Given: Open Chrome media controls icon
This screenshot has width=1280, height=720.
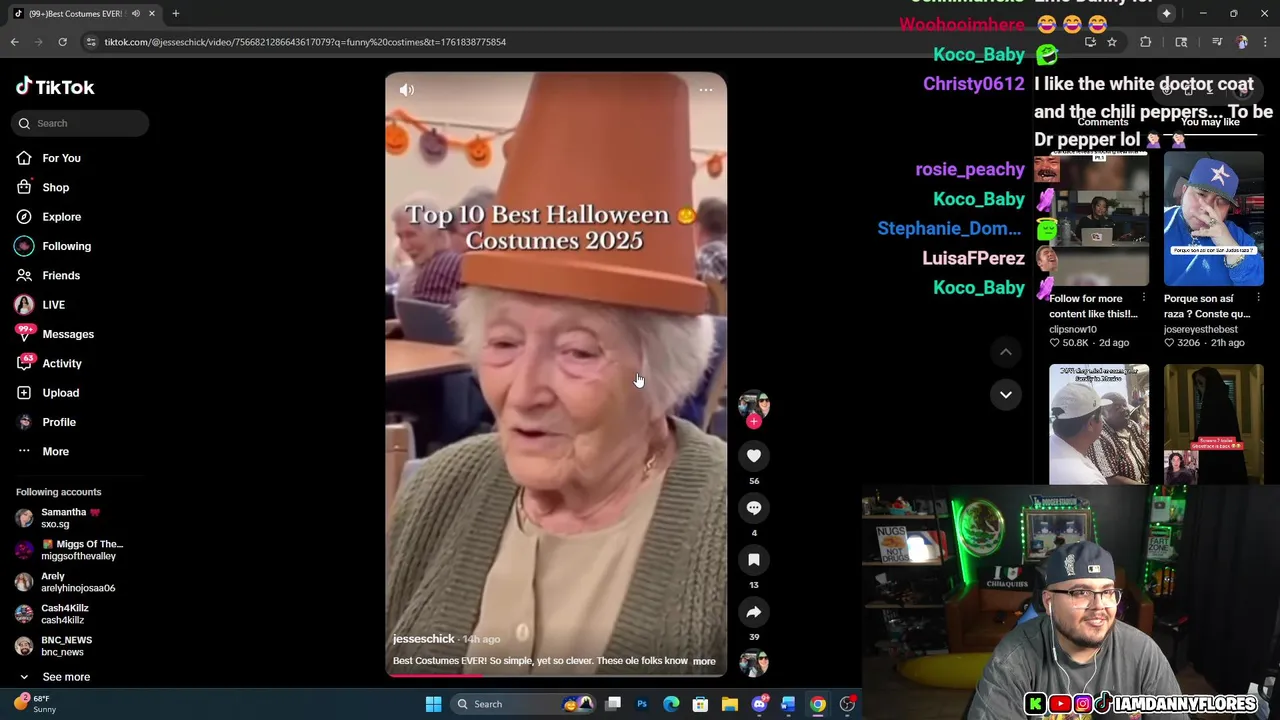Looking at the screenshot, I should (1217, 42).
